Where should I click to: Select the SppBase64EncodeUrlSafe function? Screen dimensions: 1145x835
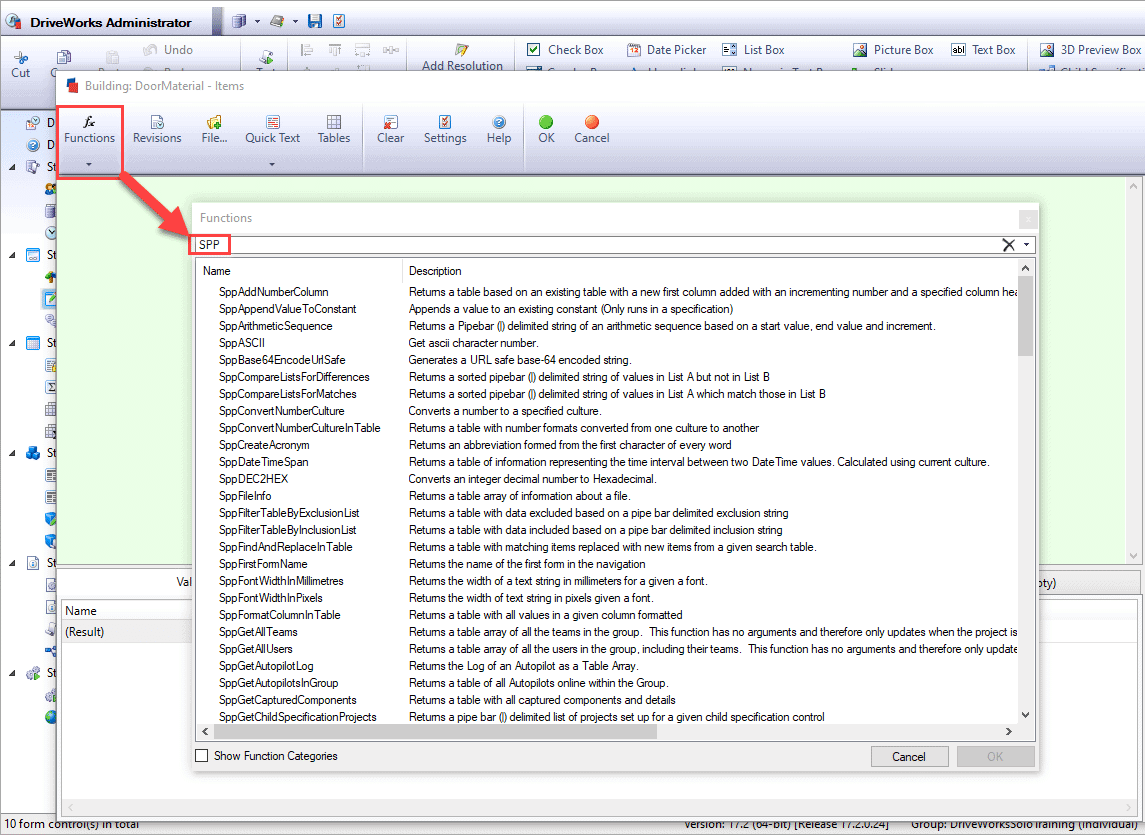(282, 359)
